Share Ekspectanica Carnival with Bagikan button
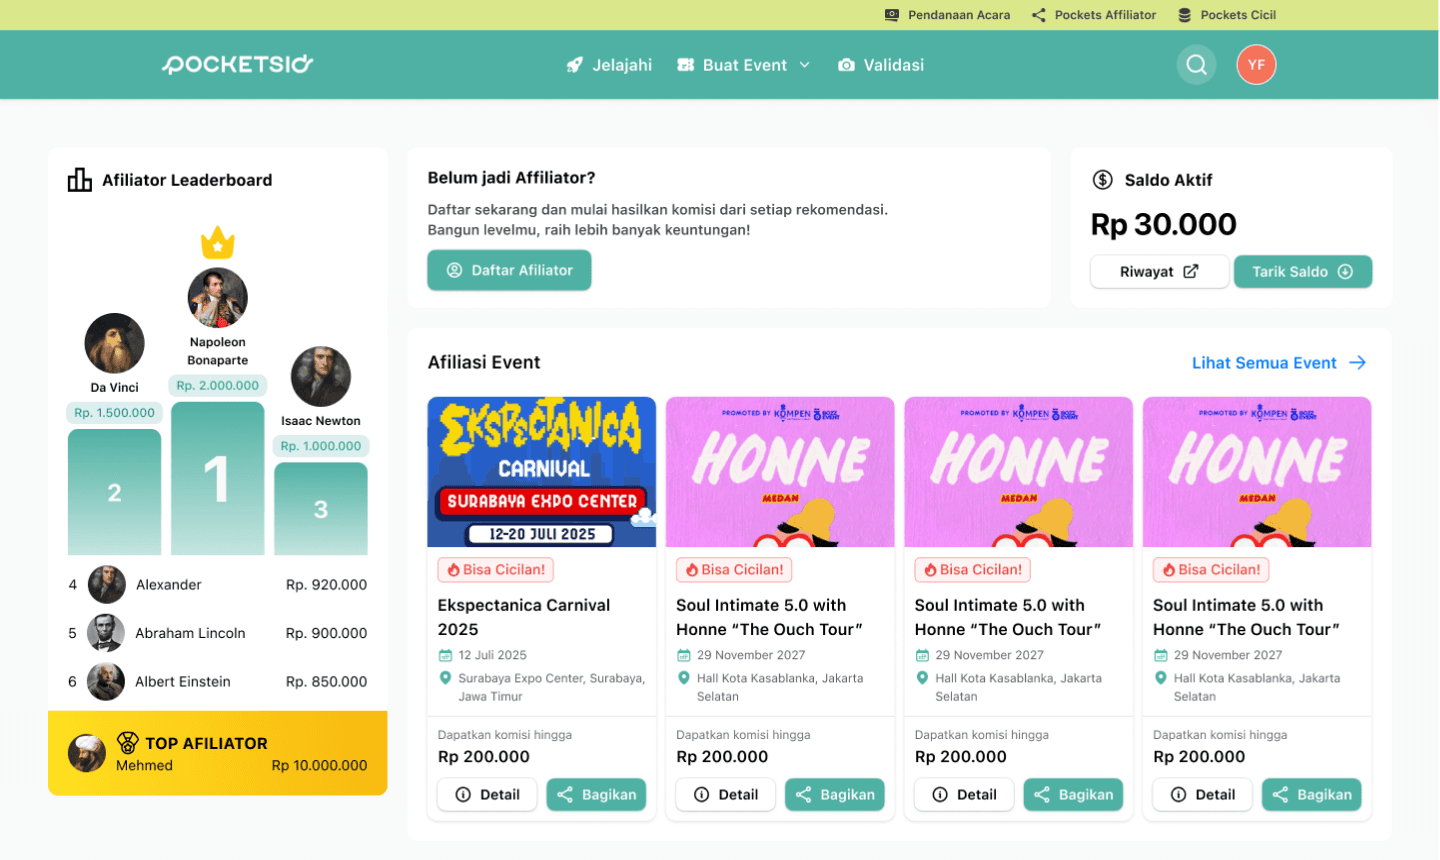The height and width of the screenshot is (860, 1440). [596, 795]
